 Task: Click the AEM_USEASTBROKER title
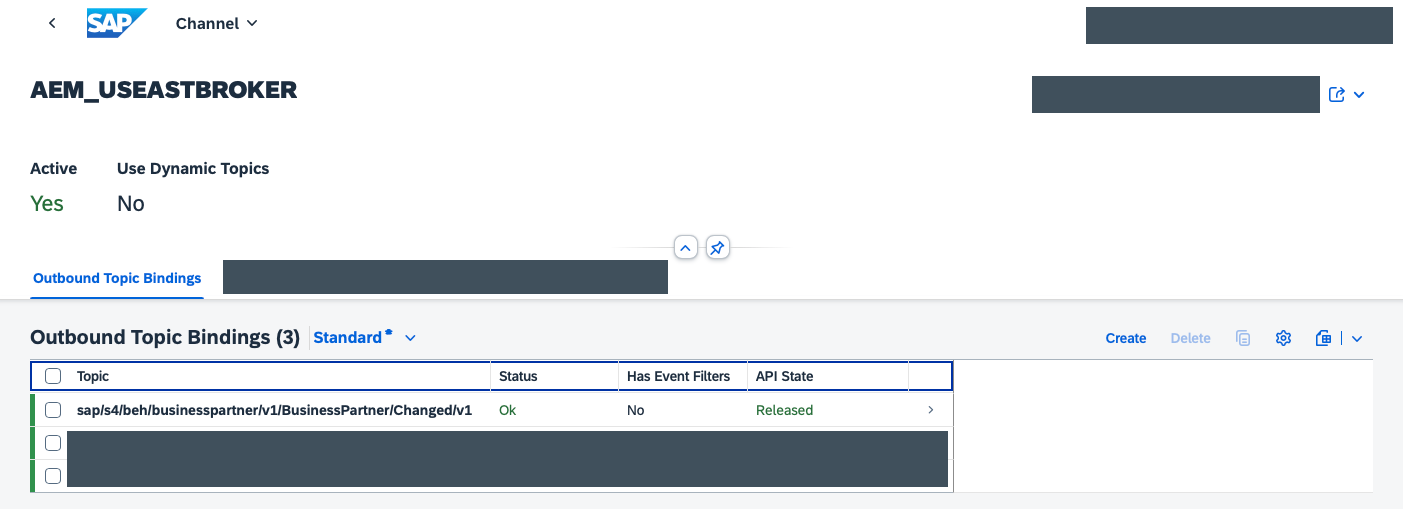[x=164, y=90]
